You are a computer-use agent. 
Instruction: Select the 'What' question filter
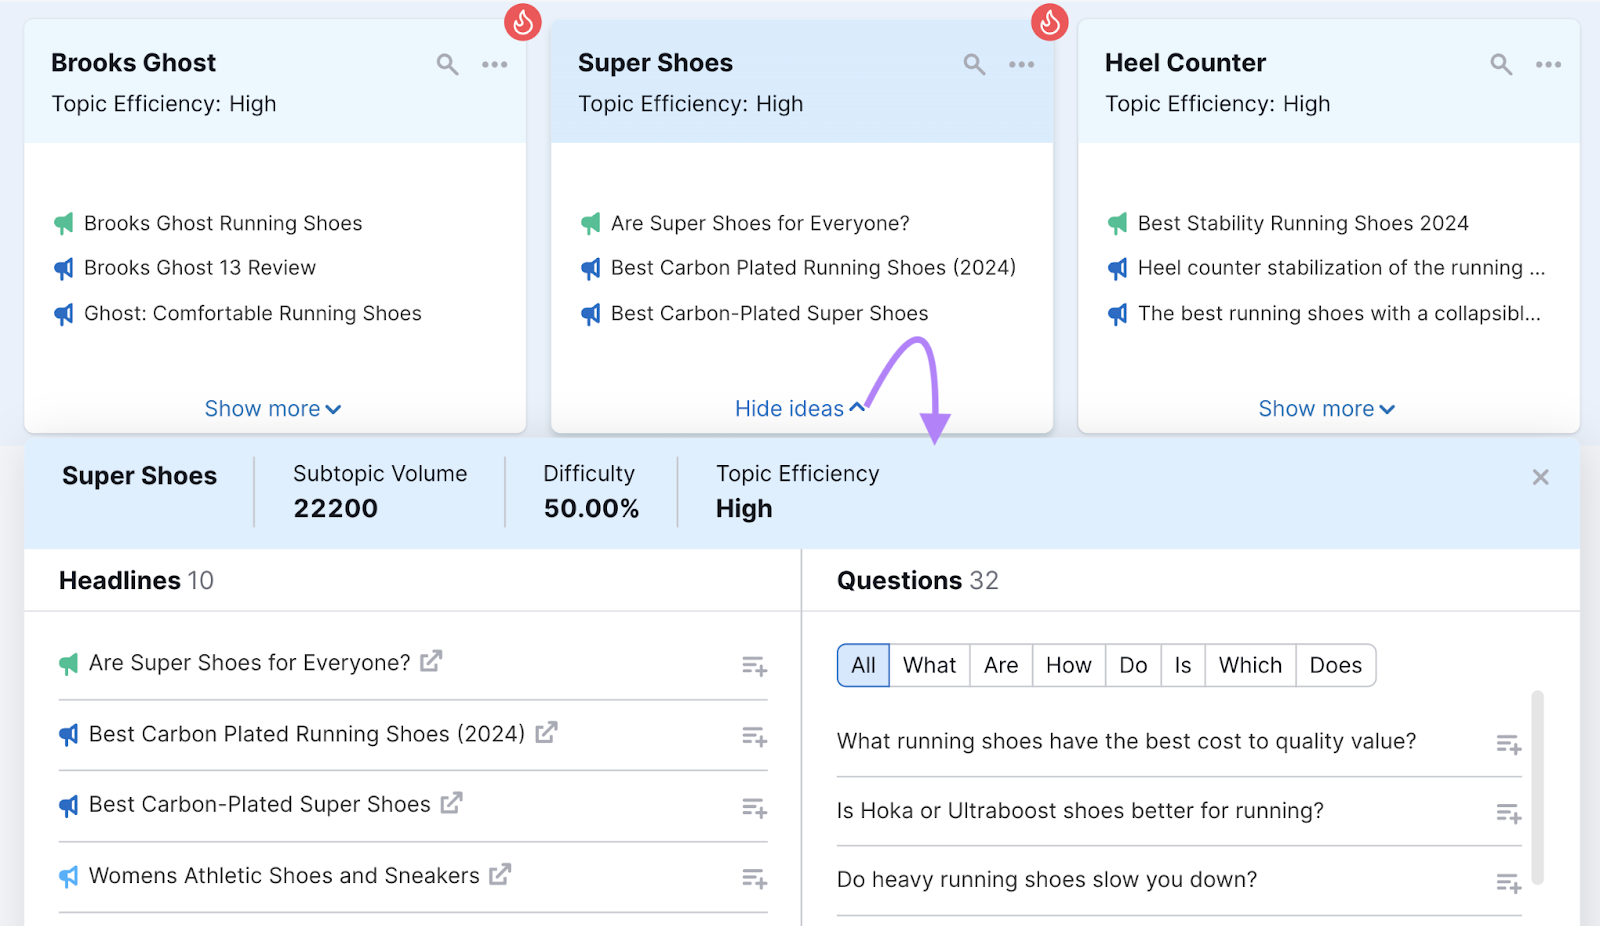point(929,665)
